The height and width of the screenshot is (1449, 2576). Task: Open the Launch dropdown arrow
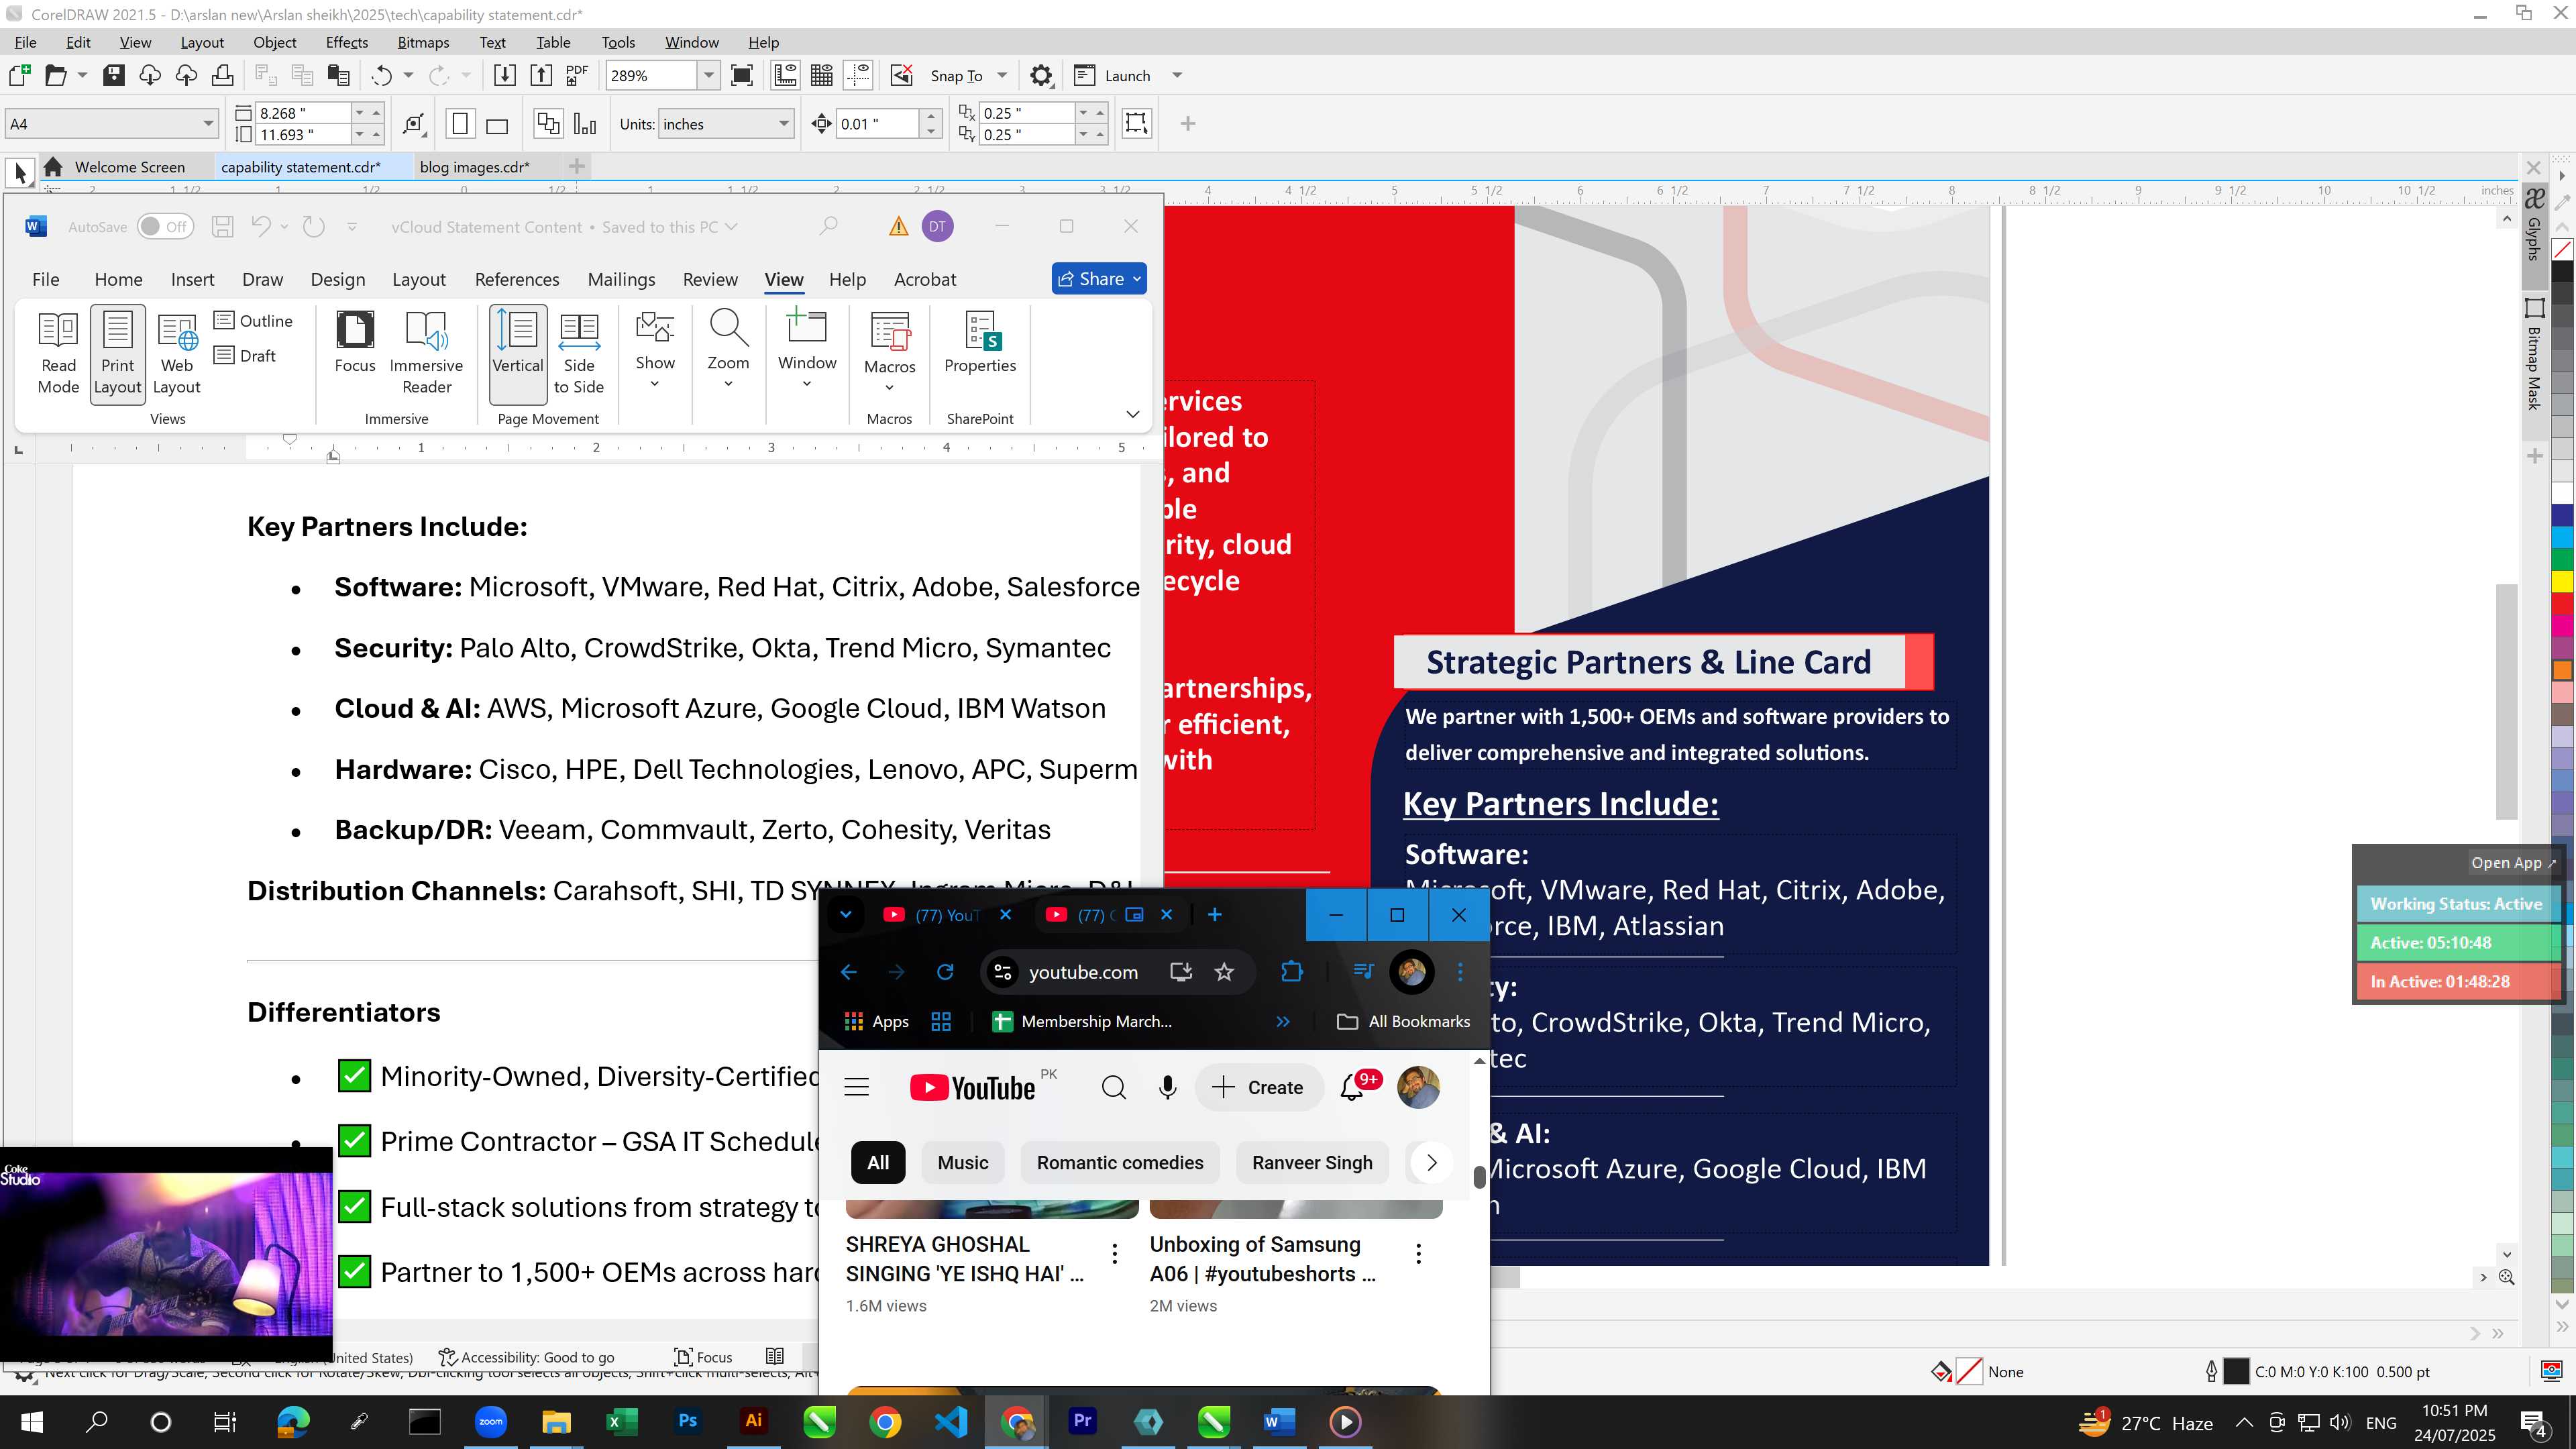point(1177,75)
